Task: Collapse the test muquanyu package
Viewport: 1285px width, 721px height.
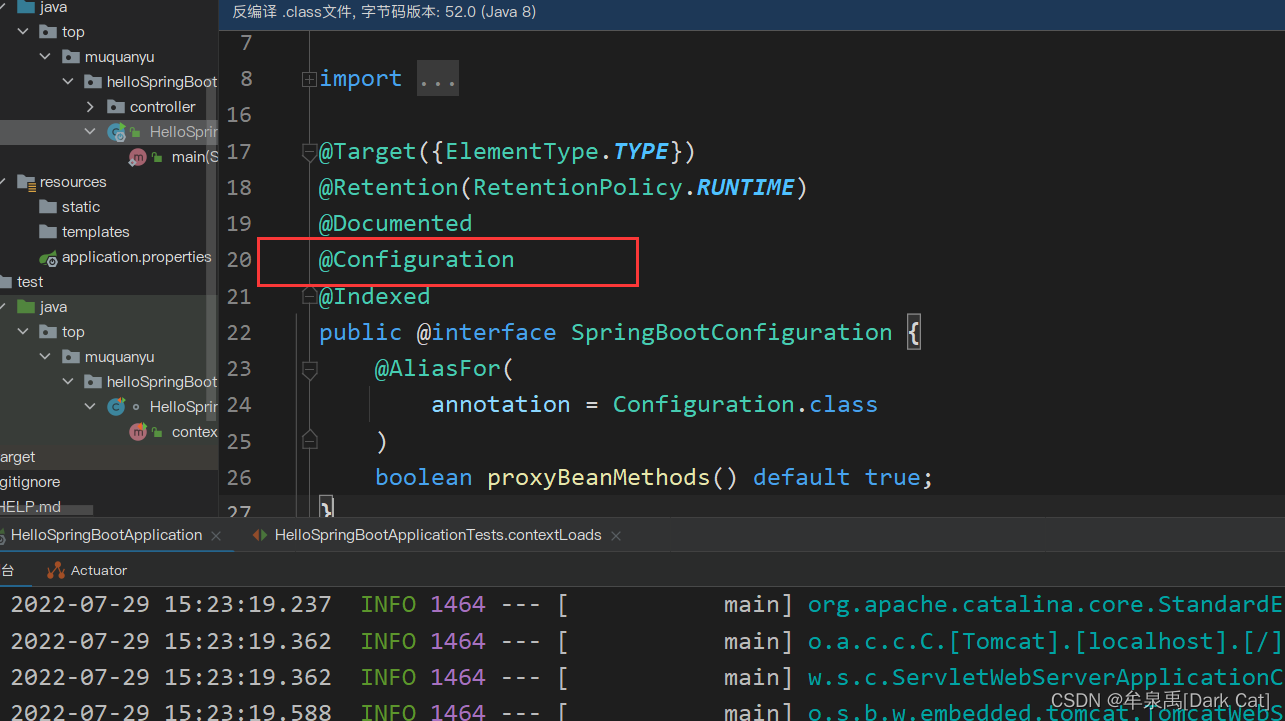Action: click(46, 357)
